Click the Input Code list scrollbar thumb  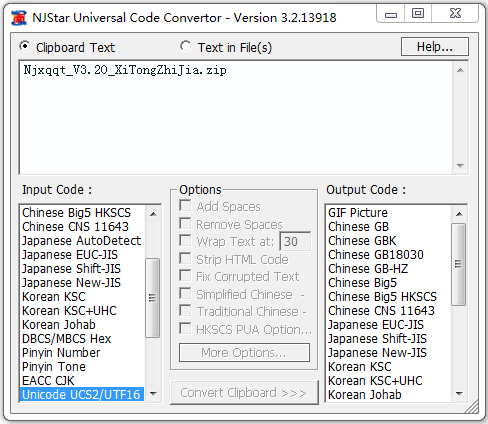tap(153, 297)
